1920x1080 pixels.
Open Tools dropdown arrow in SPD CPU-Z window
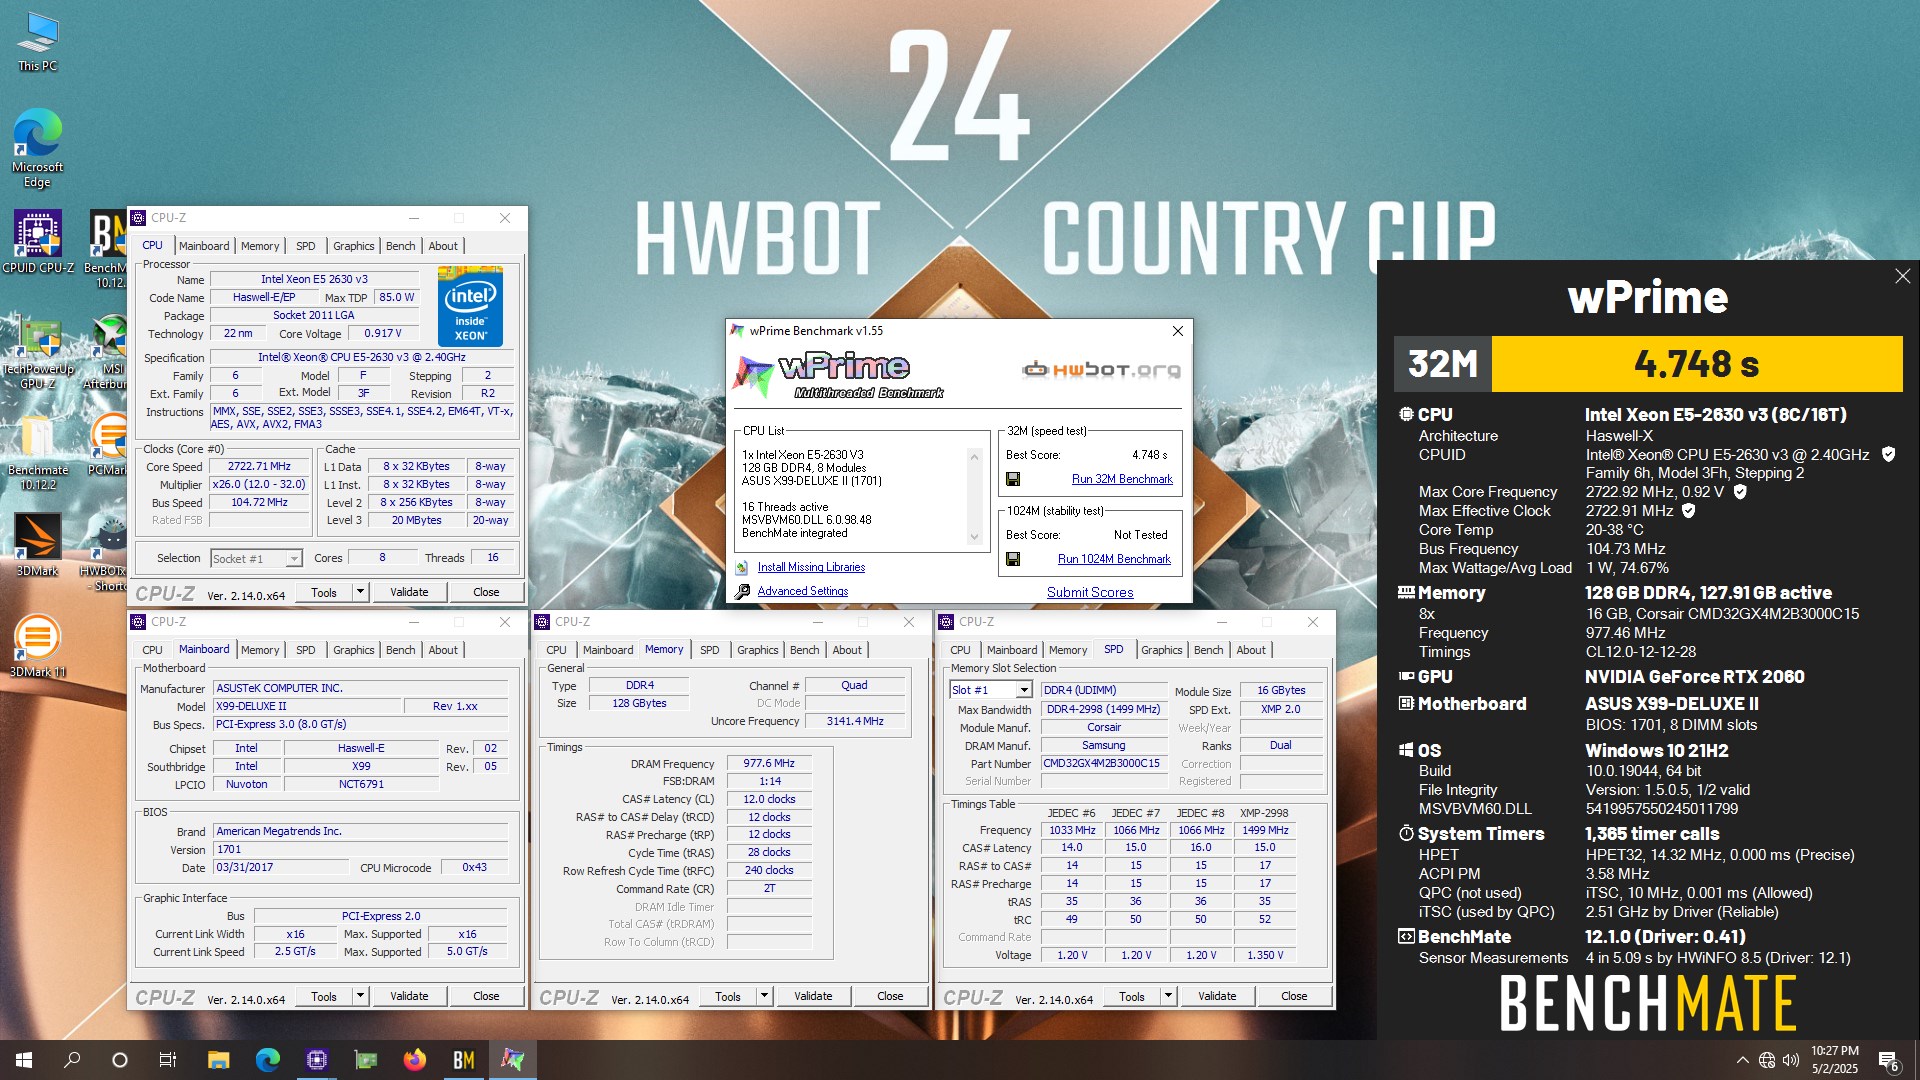click(1168, 996)
